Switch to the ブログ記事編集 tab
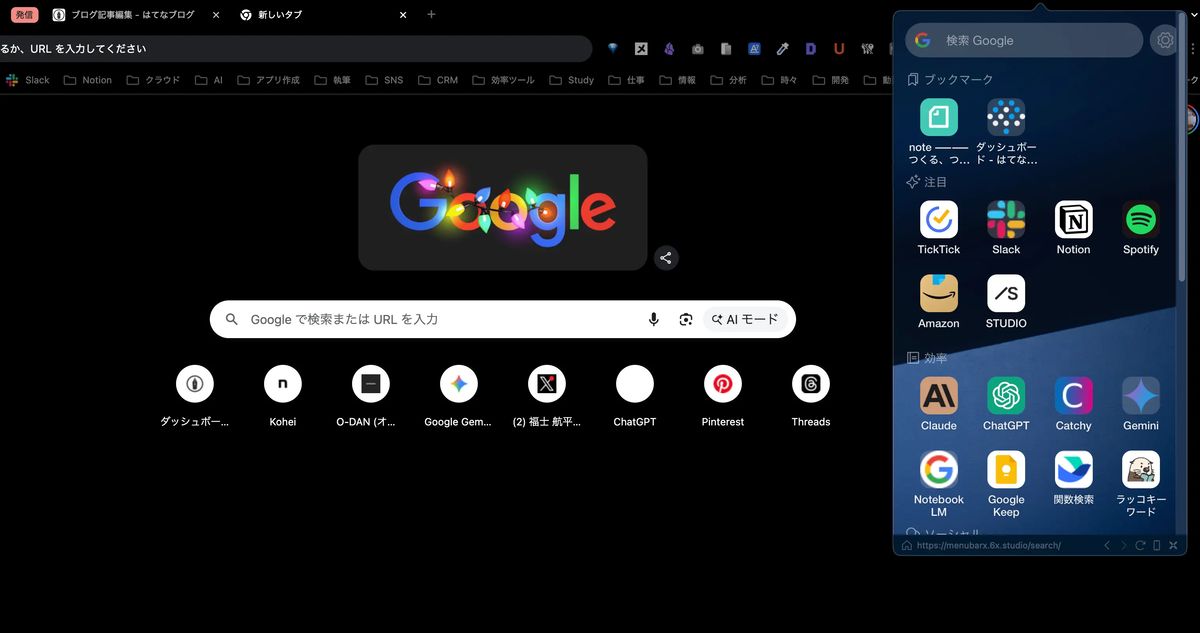This screenshot has height=633, width=1200. [134, 15]
